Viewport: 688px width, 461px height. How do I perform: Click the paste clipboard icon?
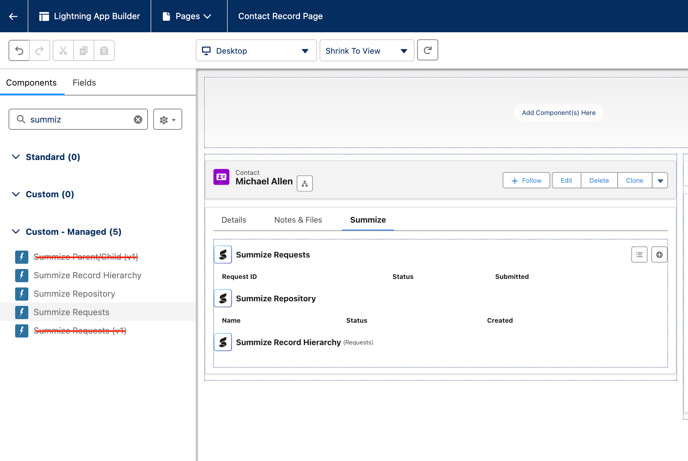[104, 51]
